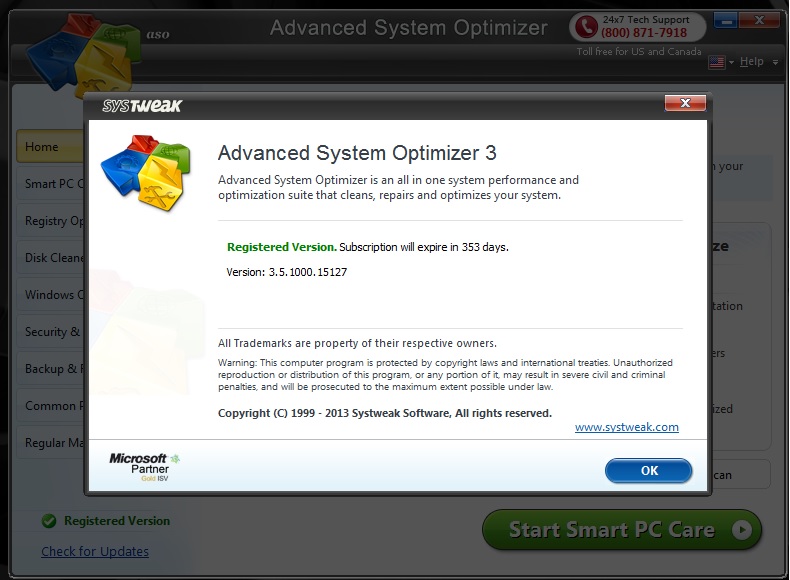
Task: Expand the arrow beside Help
Action: pos(775,62)
